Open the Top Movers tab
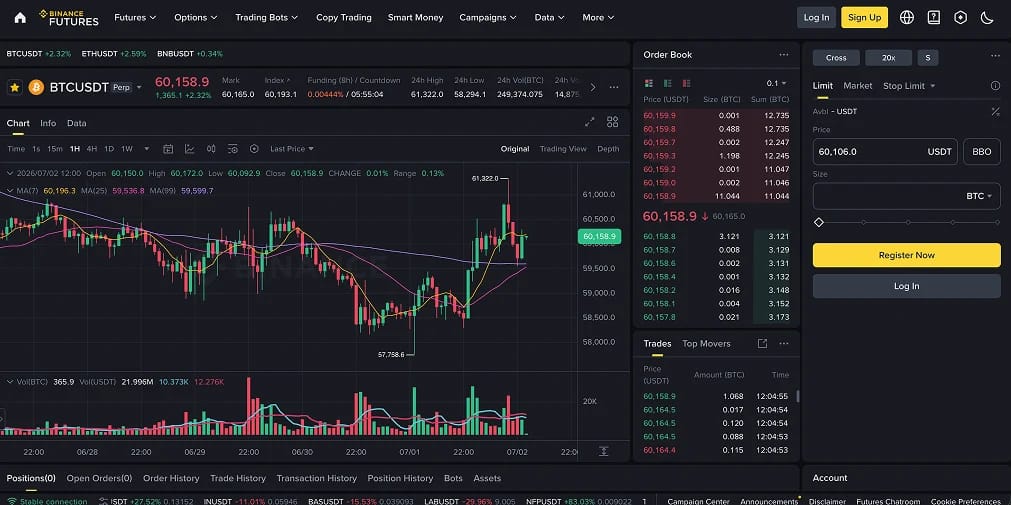The image size is (1011, 505). coord(706,344)
